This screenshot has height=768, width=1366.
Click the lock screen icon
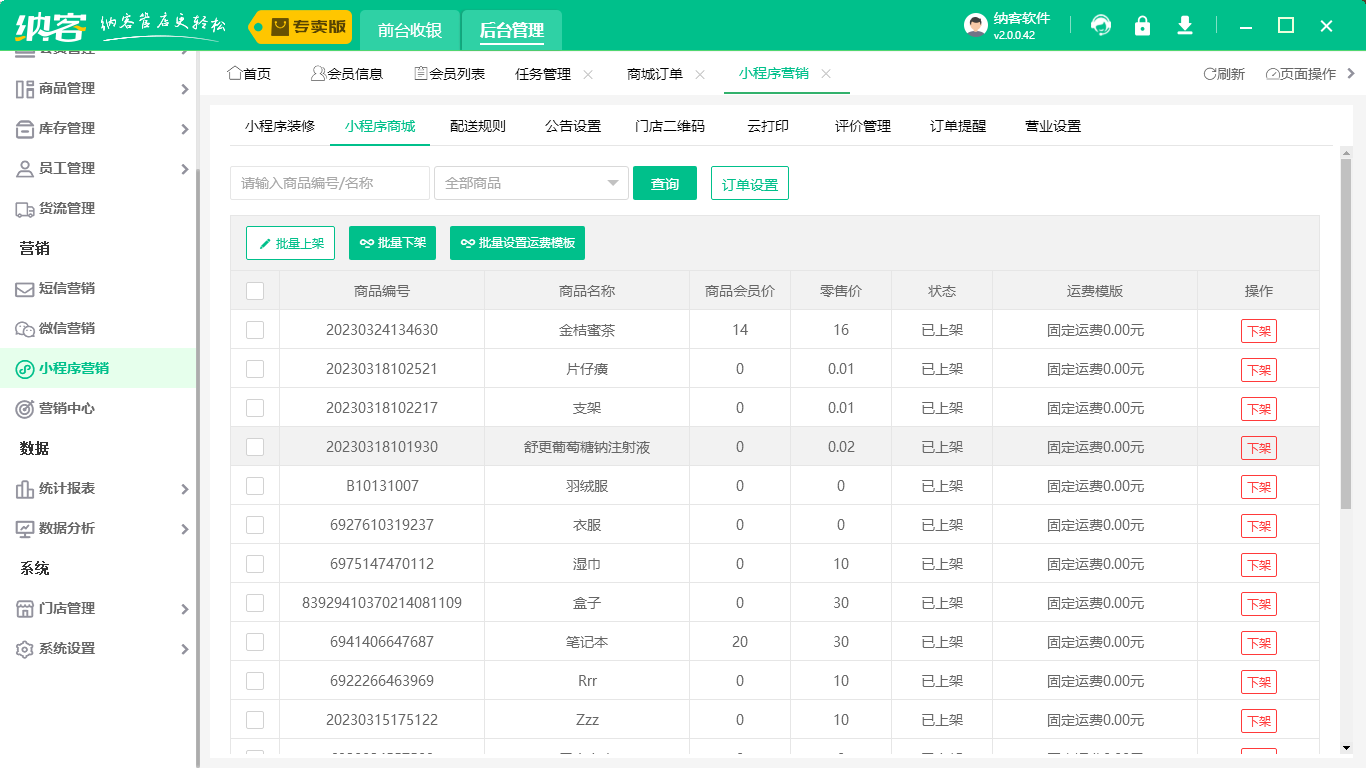coord(1142,26)
